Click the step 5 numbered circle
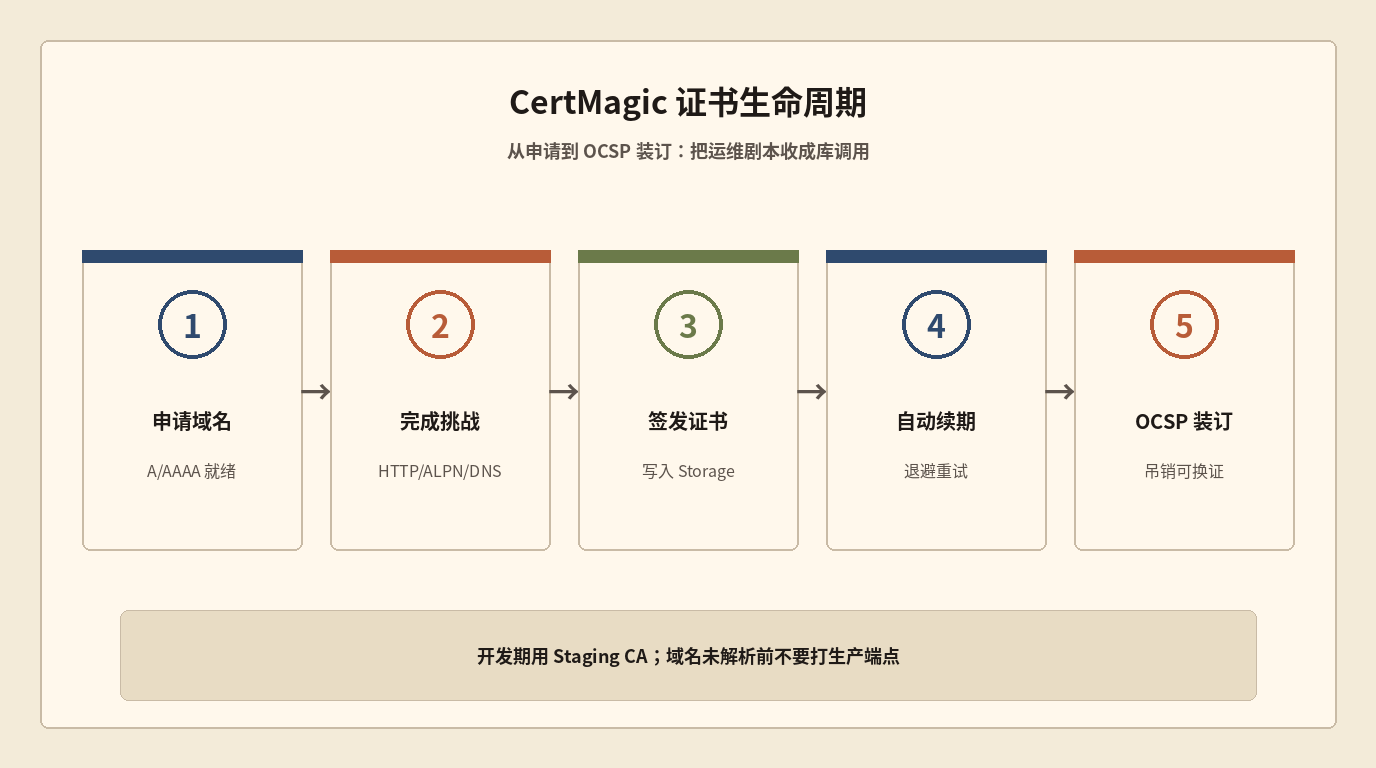The width and height of the screenshot is (1376, 768). [1184, 325]
